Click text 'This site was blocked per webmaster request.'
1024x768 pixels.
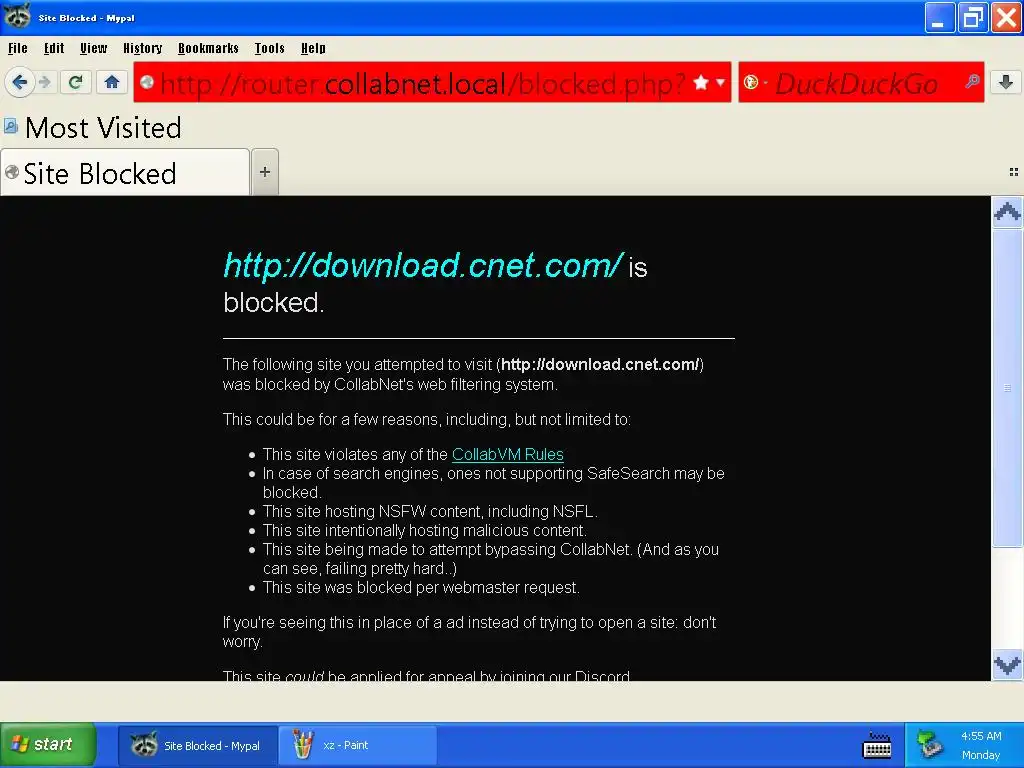pyautogui.click(x=421, y=588)
